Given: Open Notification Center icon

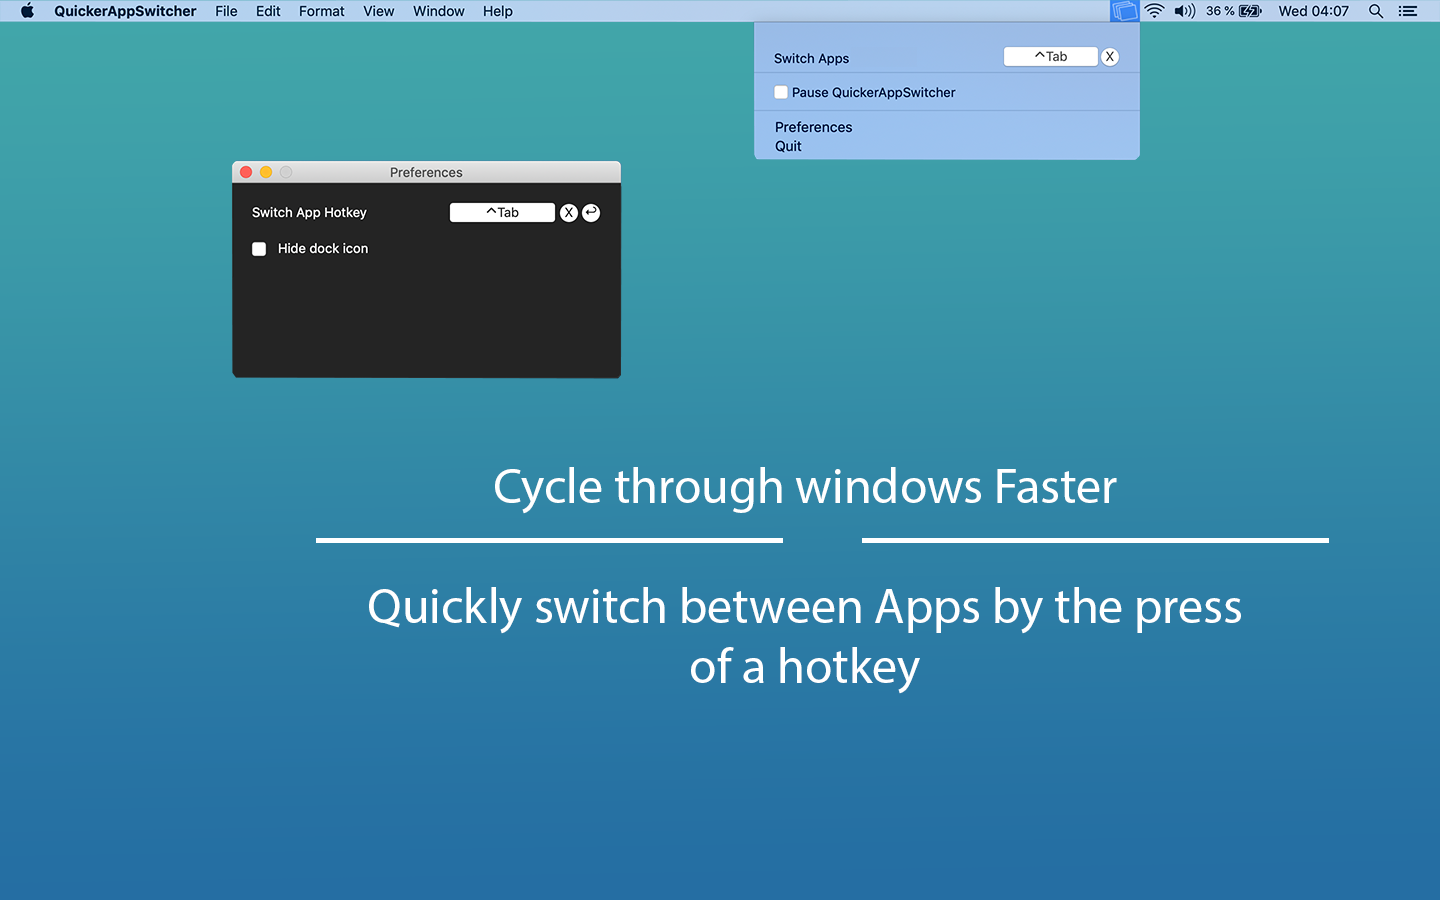Looking at the screenshot, I should click(x=1407, y=11).
